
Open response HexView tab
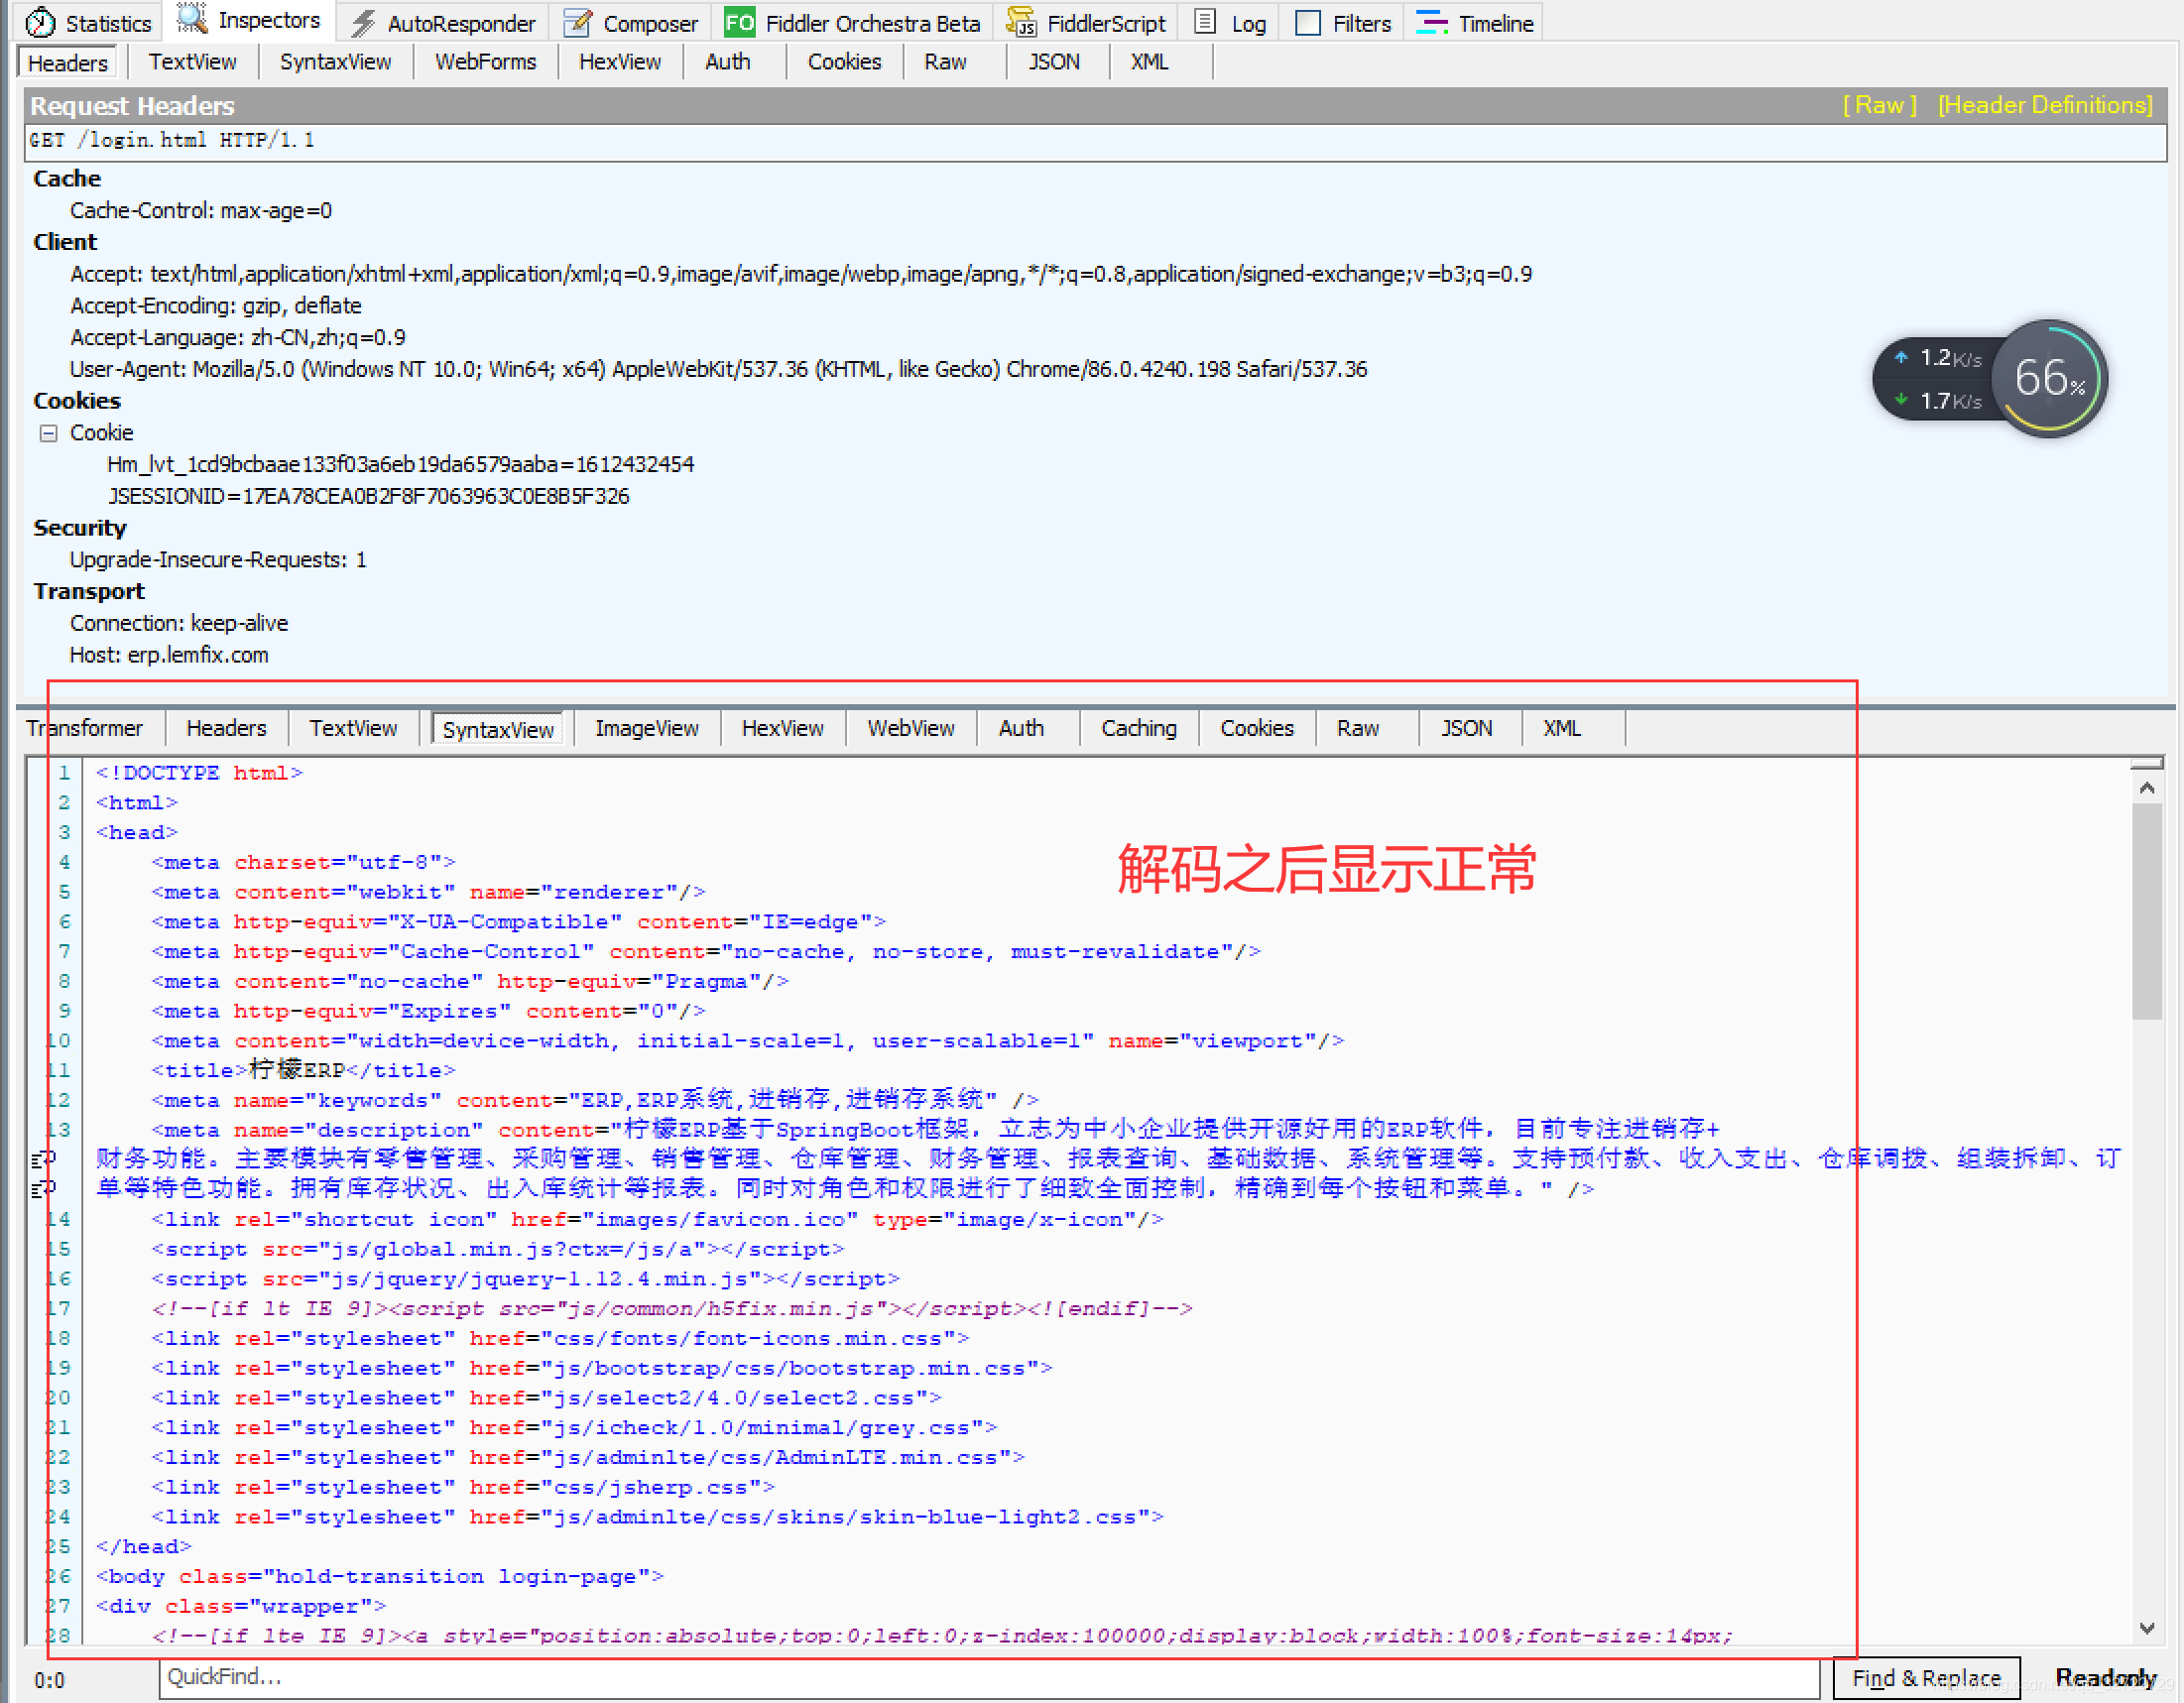pyautogui.click(x=782, y=728)
